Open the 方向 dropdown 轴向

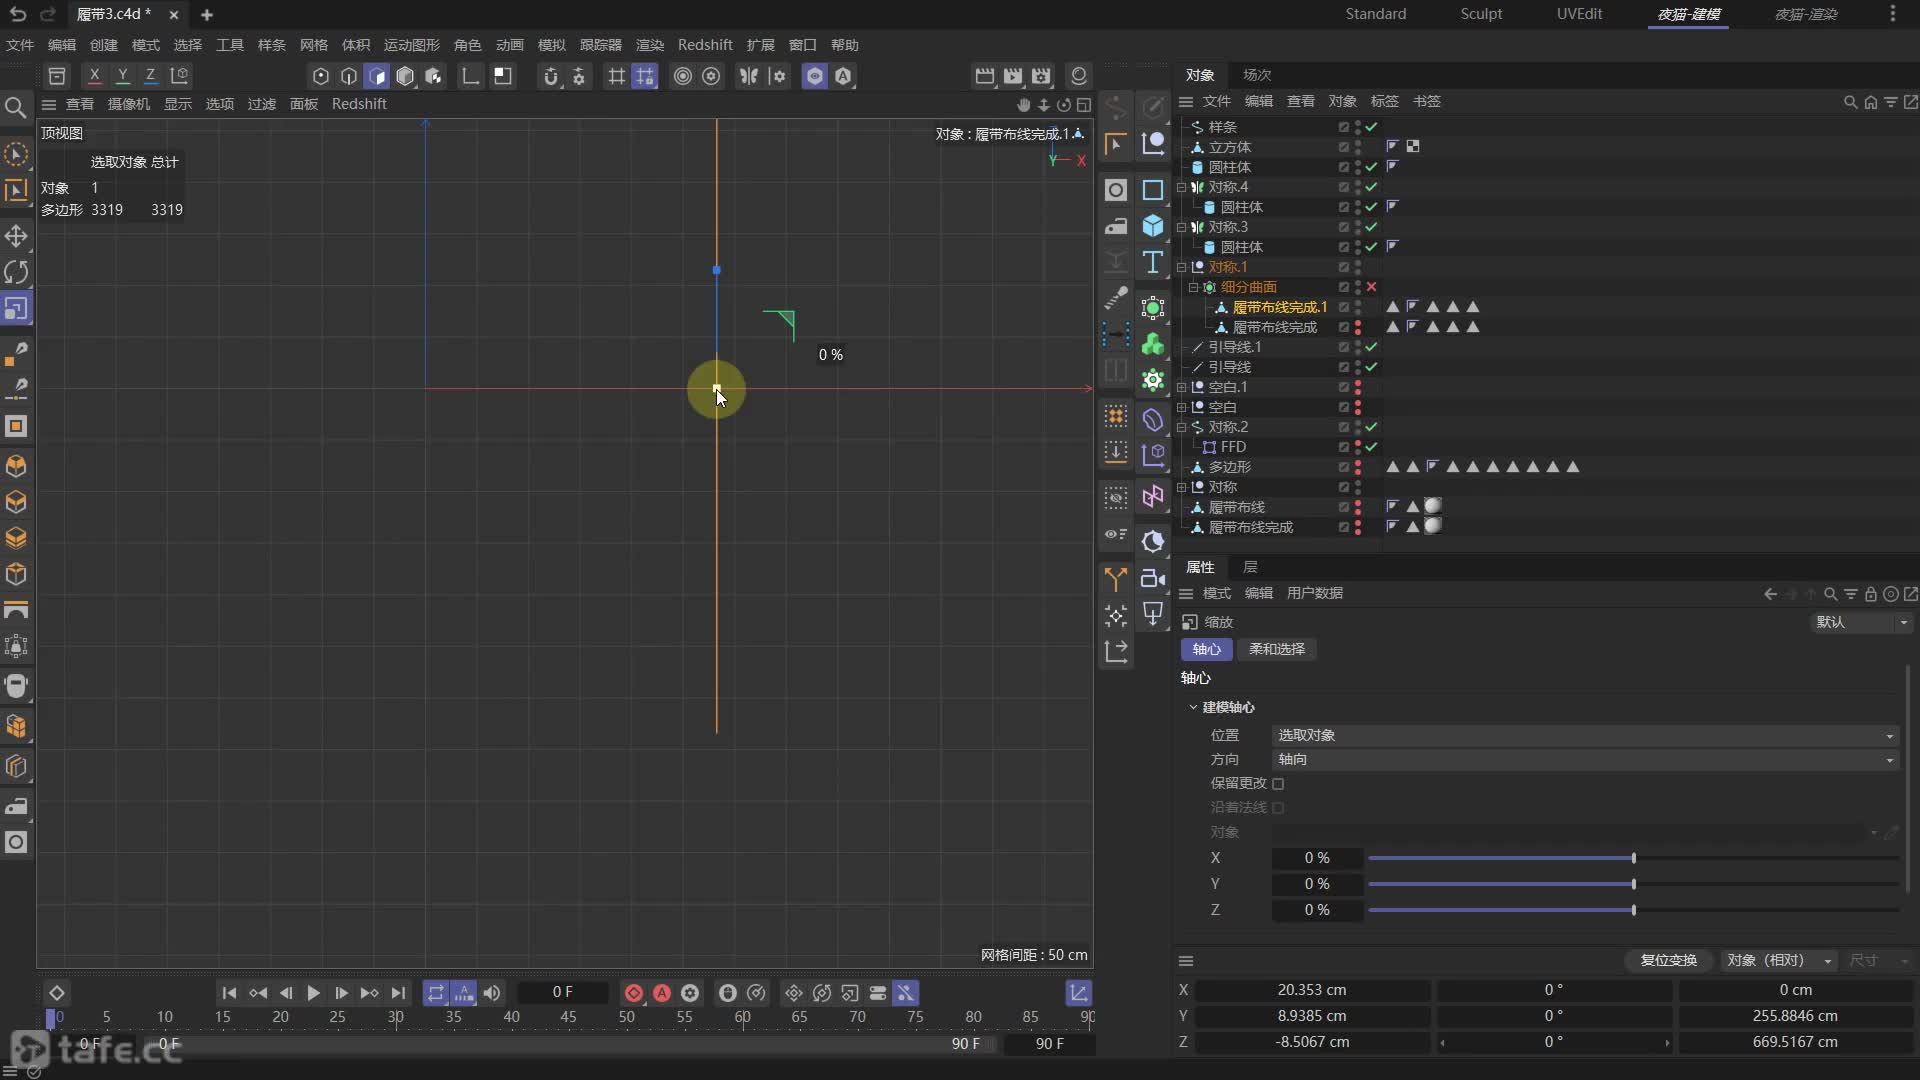(x=1585, y=760)
